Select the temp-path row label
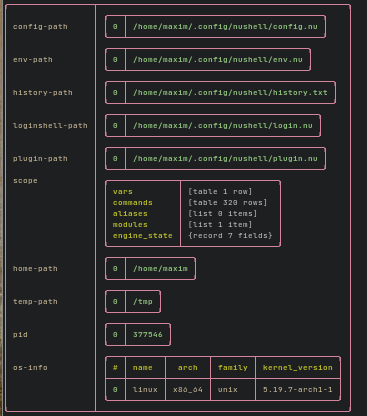Image resolution: width=367 pixels, height=416 pixels. [x=35, y=302]
